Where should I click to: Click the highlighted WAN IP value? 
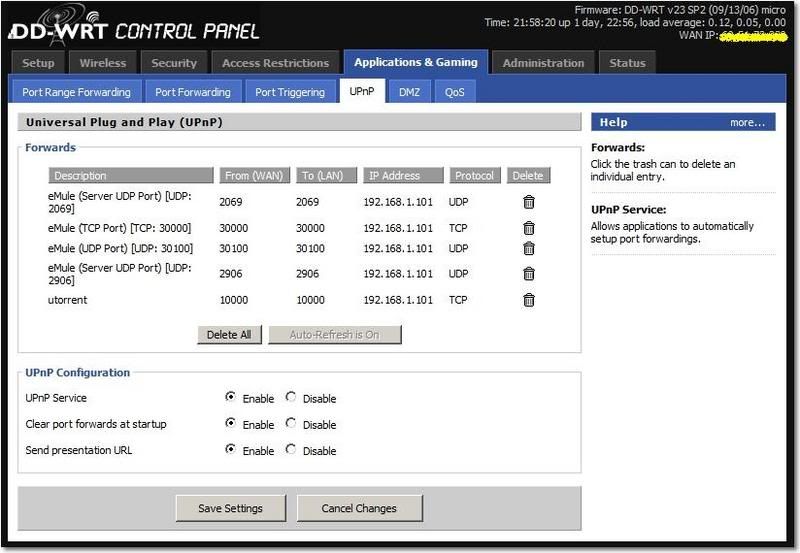tap(754, 37)
